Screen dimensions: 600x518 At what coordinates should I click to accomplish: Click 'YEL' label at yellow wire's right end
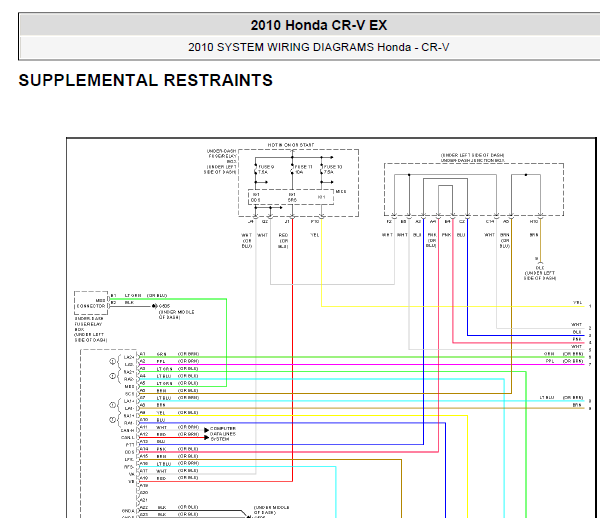pos(577,302)
